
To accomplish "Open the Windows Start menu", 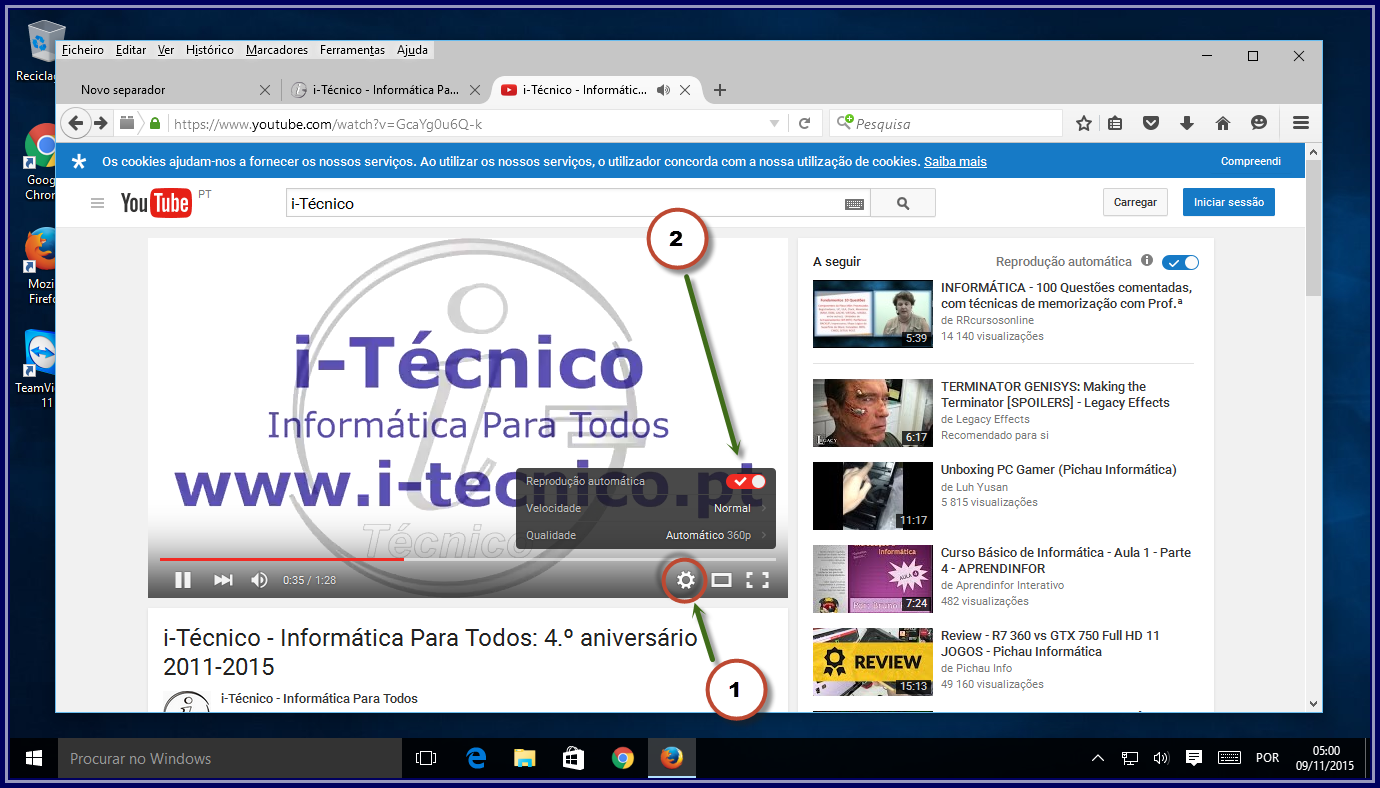I will [33, 758].
